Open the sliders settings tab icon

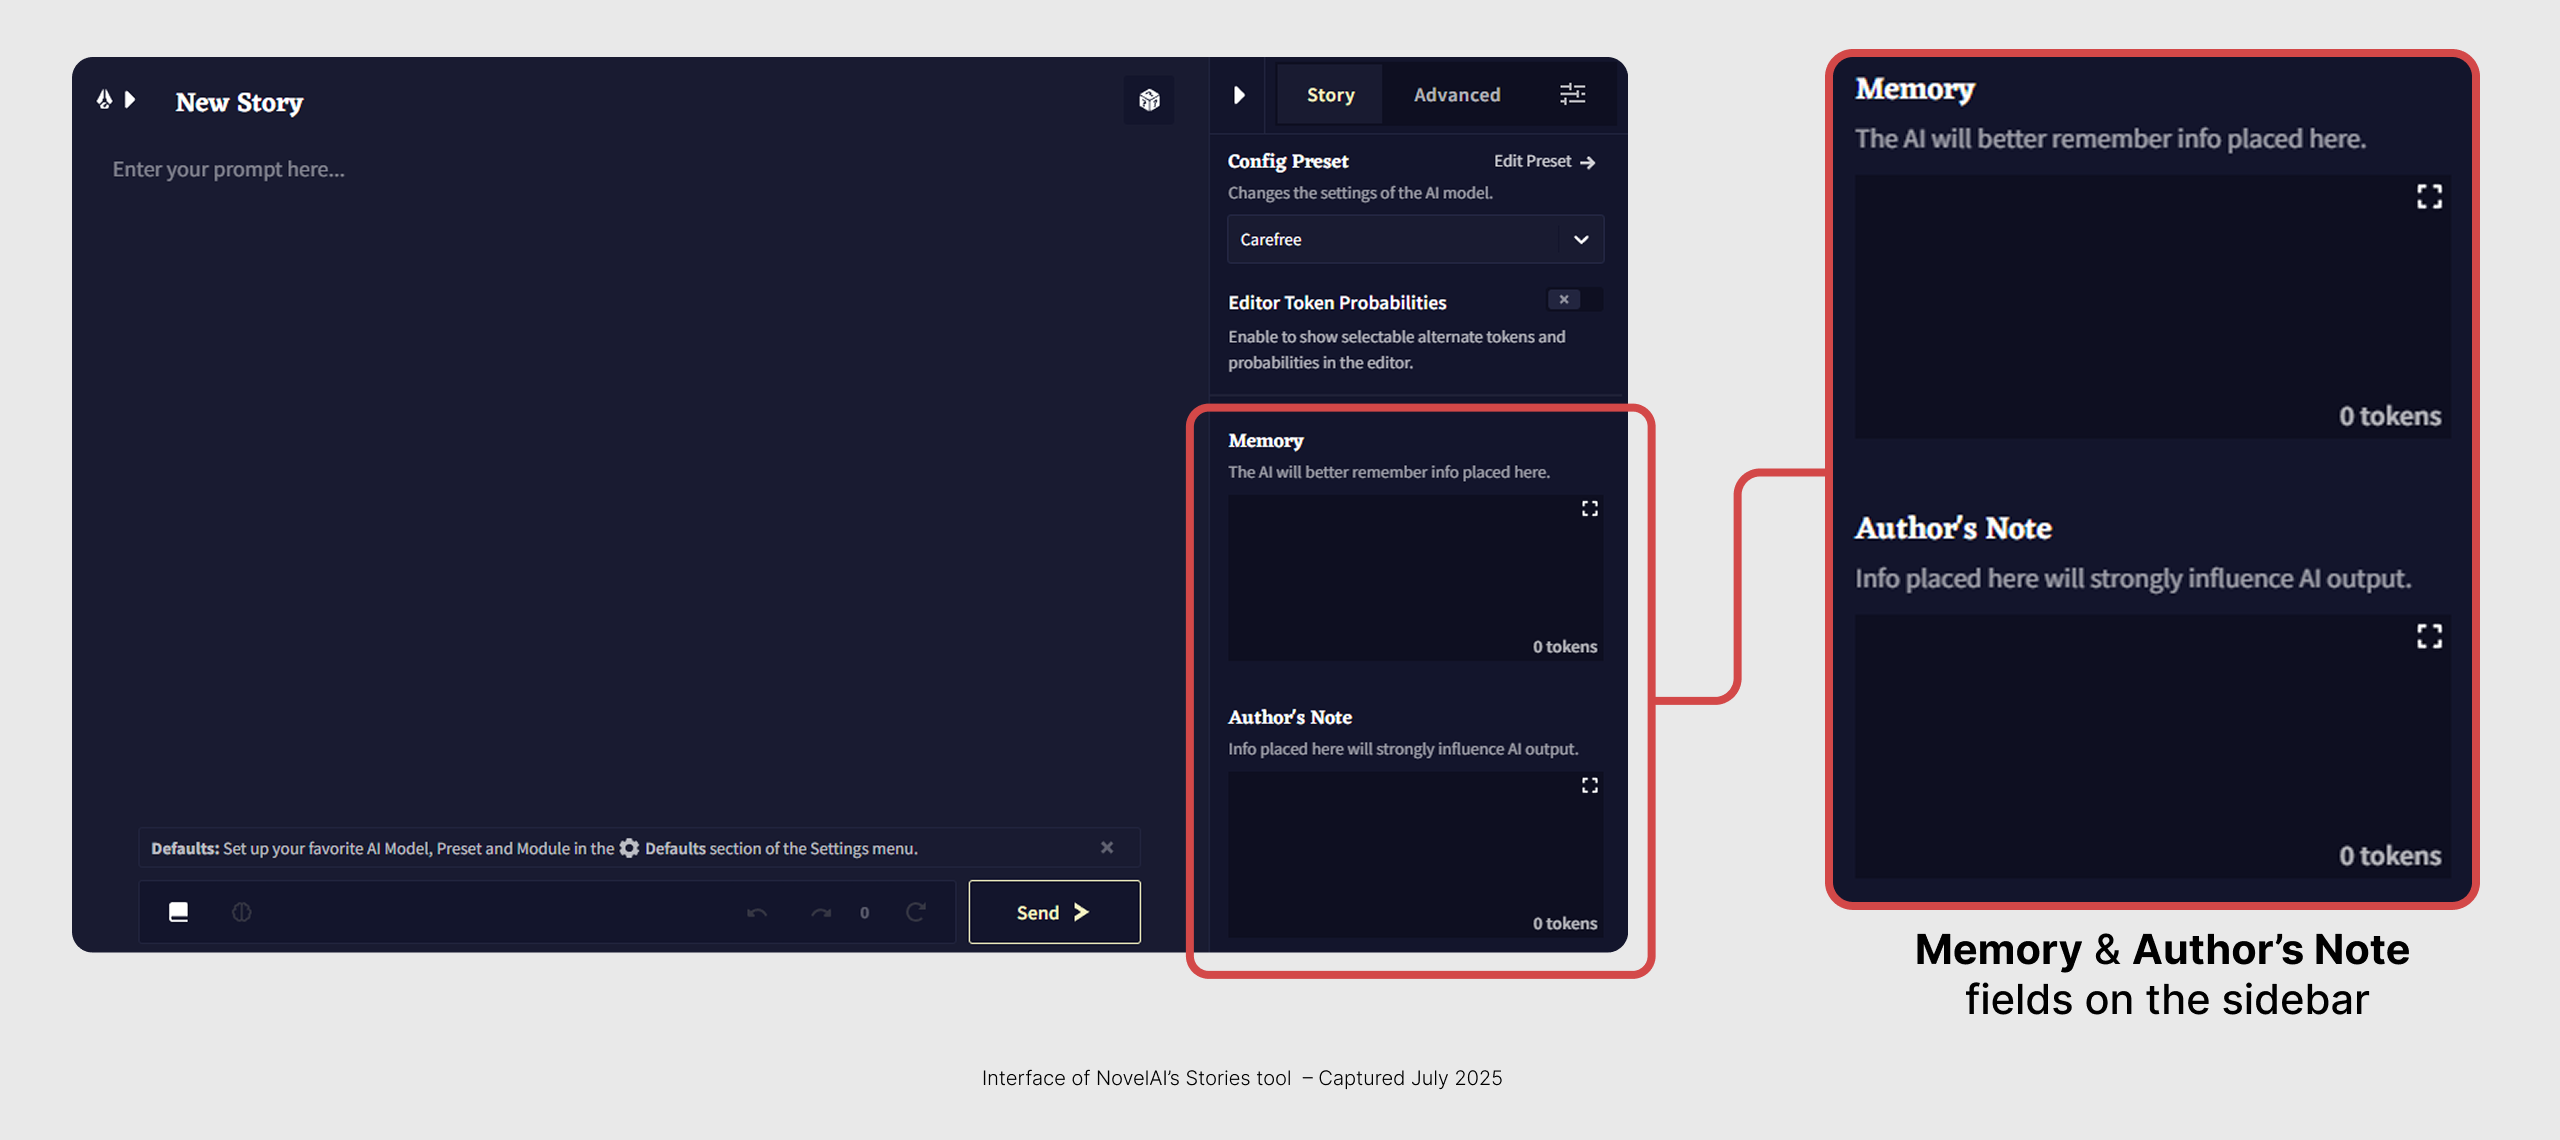click(x=1572, y=94)
